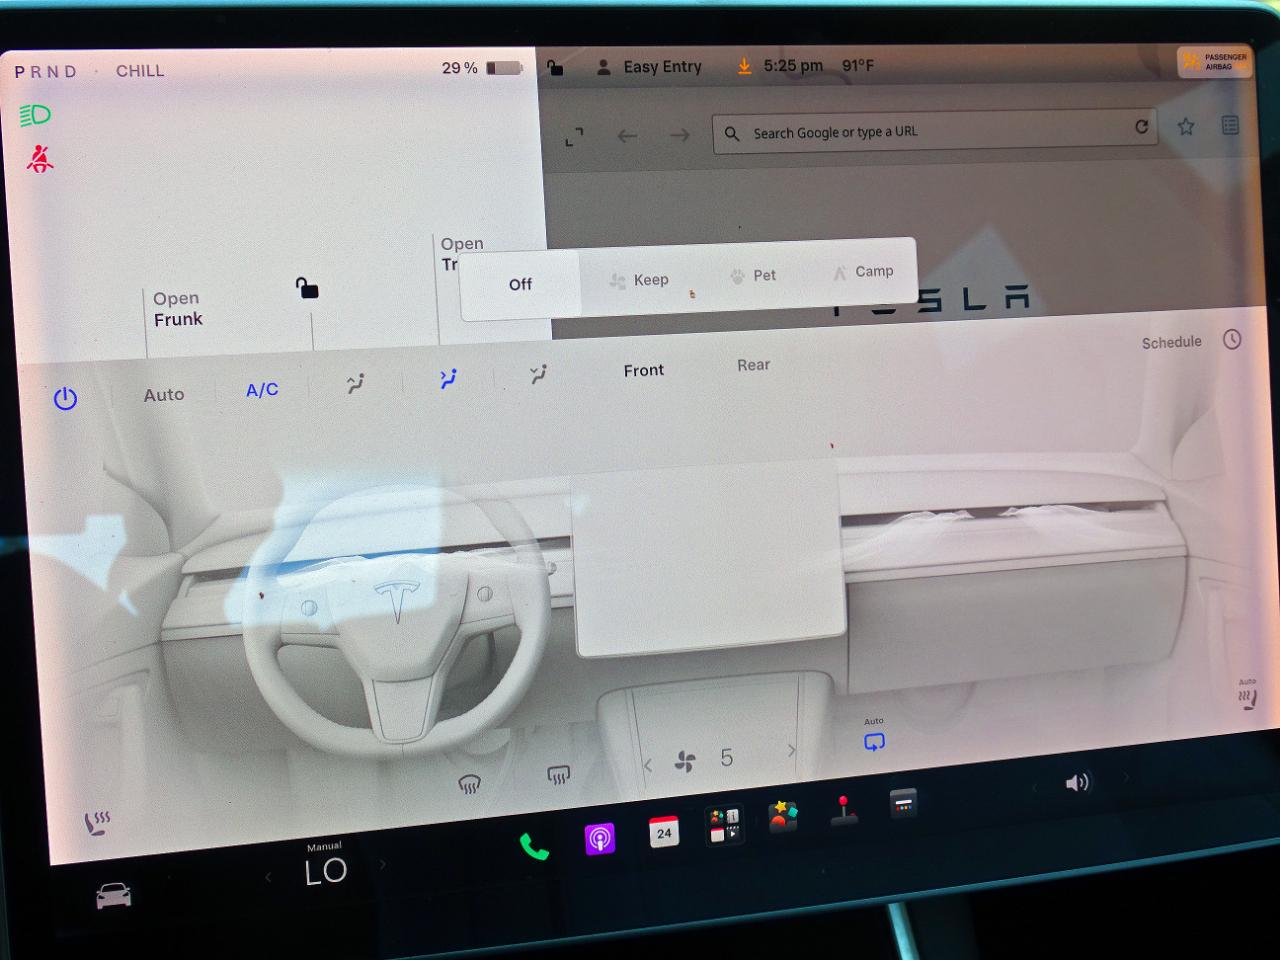Toggle the Auto climate mode
Viewport: 1280px width, 960px height.
(164, 395)
